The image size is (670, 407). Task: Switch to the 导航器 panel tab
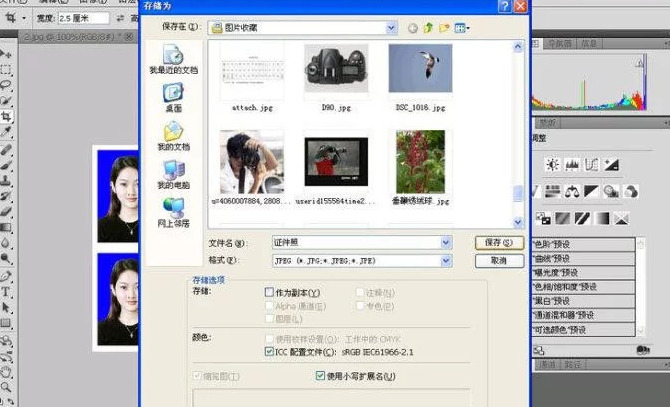pos(560,44)
